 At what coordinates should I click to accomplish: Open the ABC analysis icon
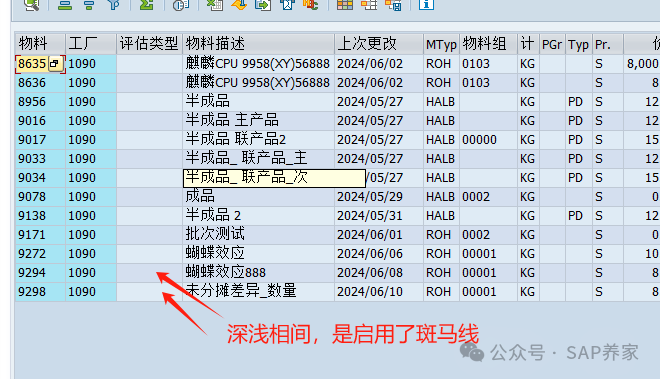pos(311,4)
